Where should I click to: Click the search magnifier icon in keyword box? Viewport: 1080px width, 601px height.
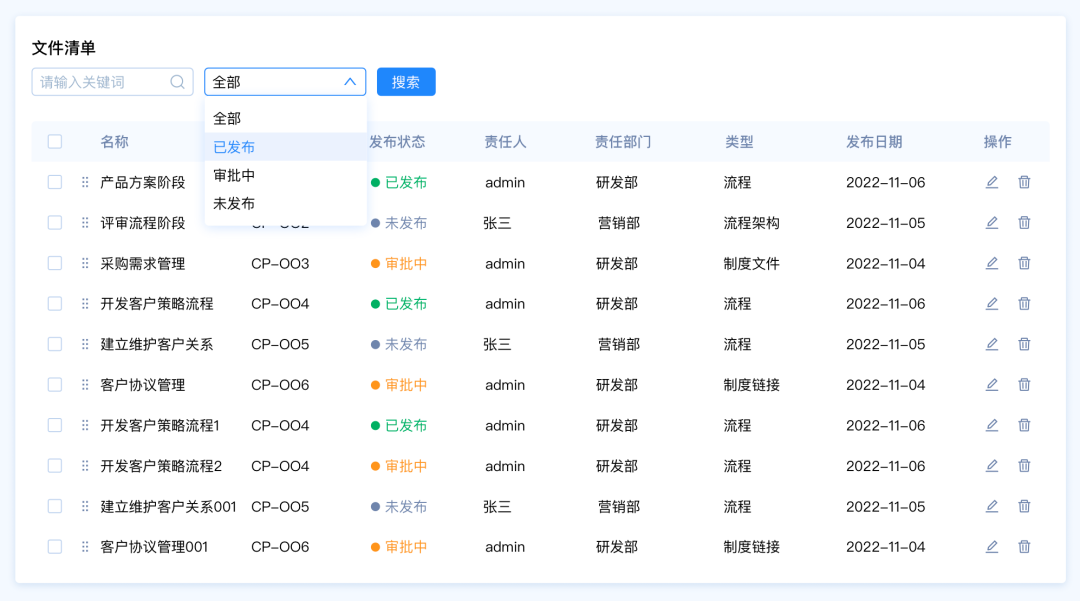coord(178,82)
